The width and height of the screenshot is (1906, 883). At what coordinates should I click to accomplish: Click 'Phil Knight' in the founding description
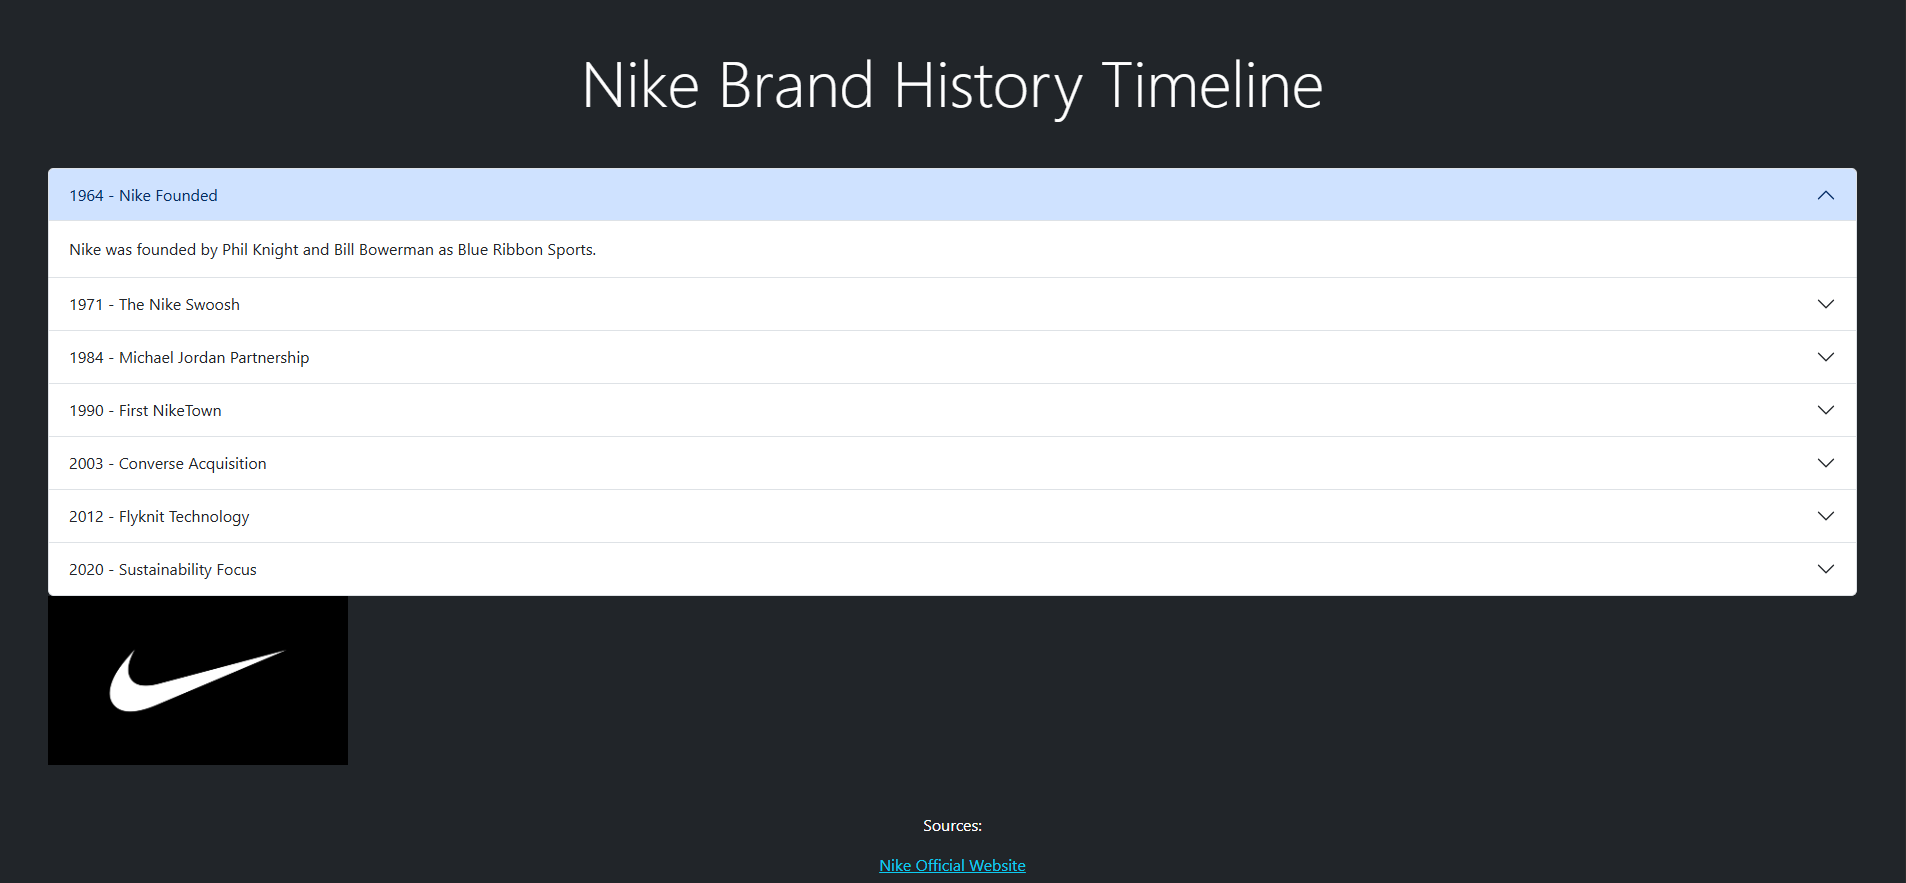(x=260, y=249)
